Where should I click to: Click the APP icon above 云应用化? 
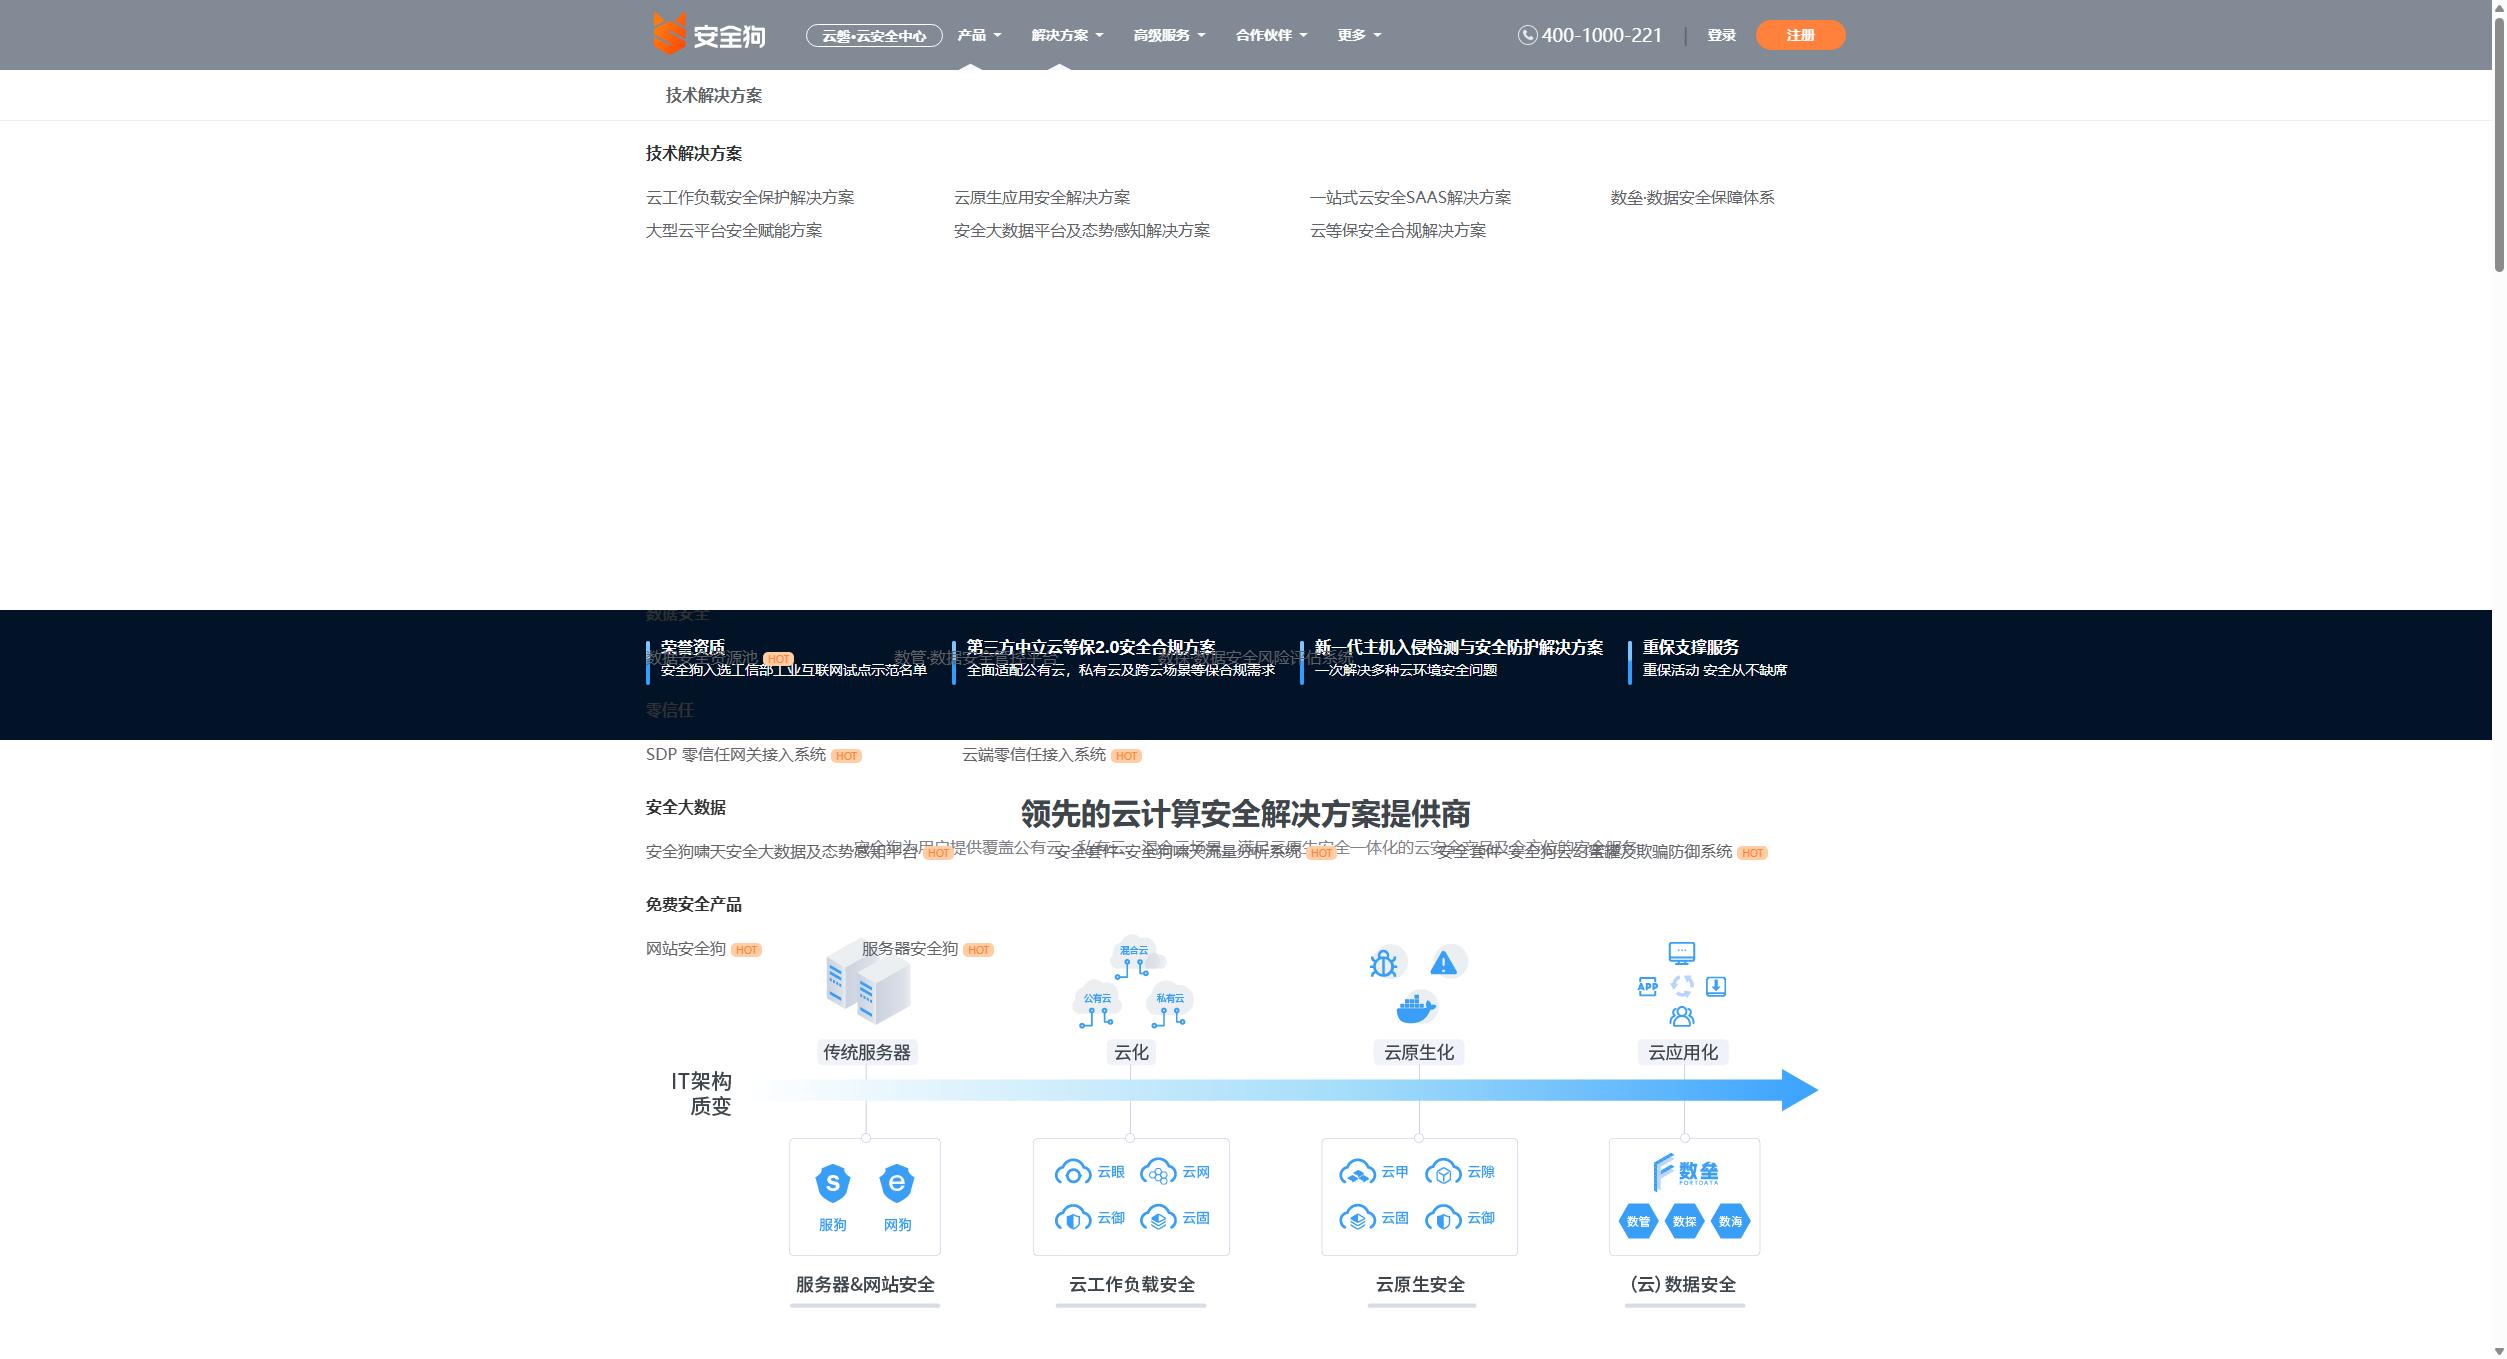1648,987
